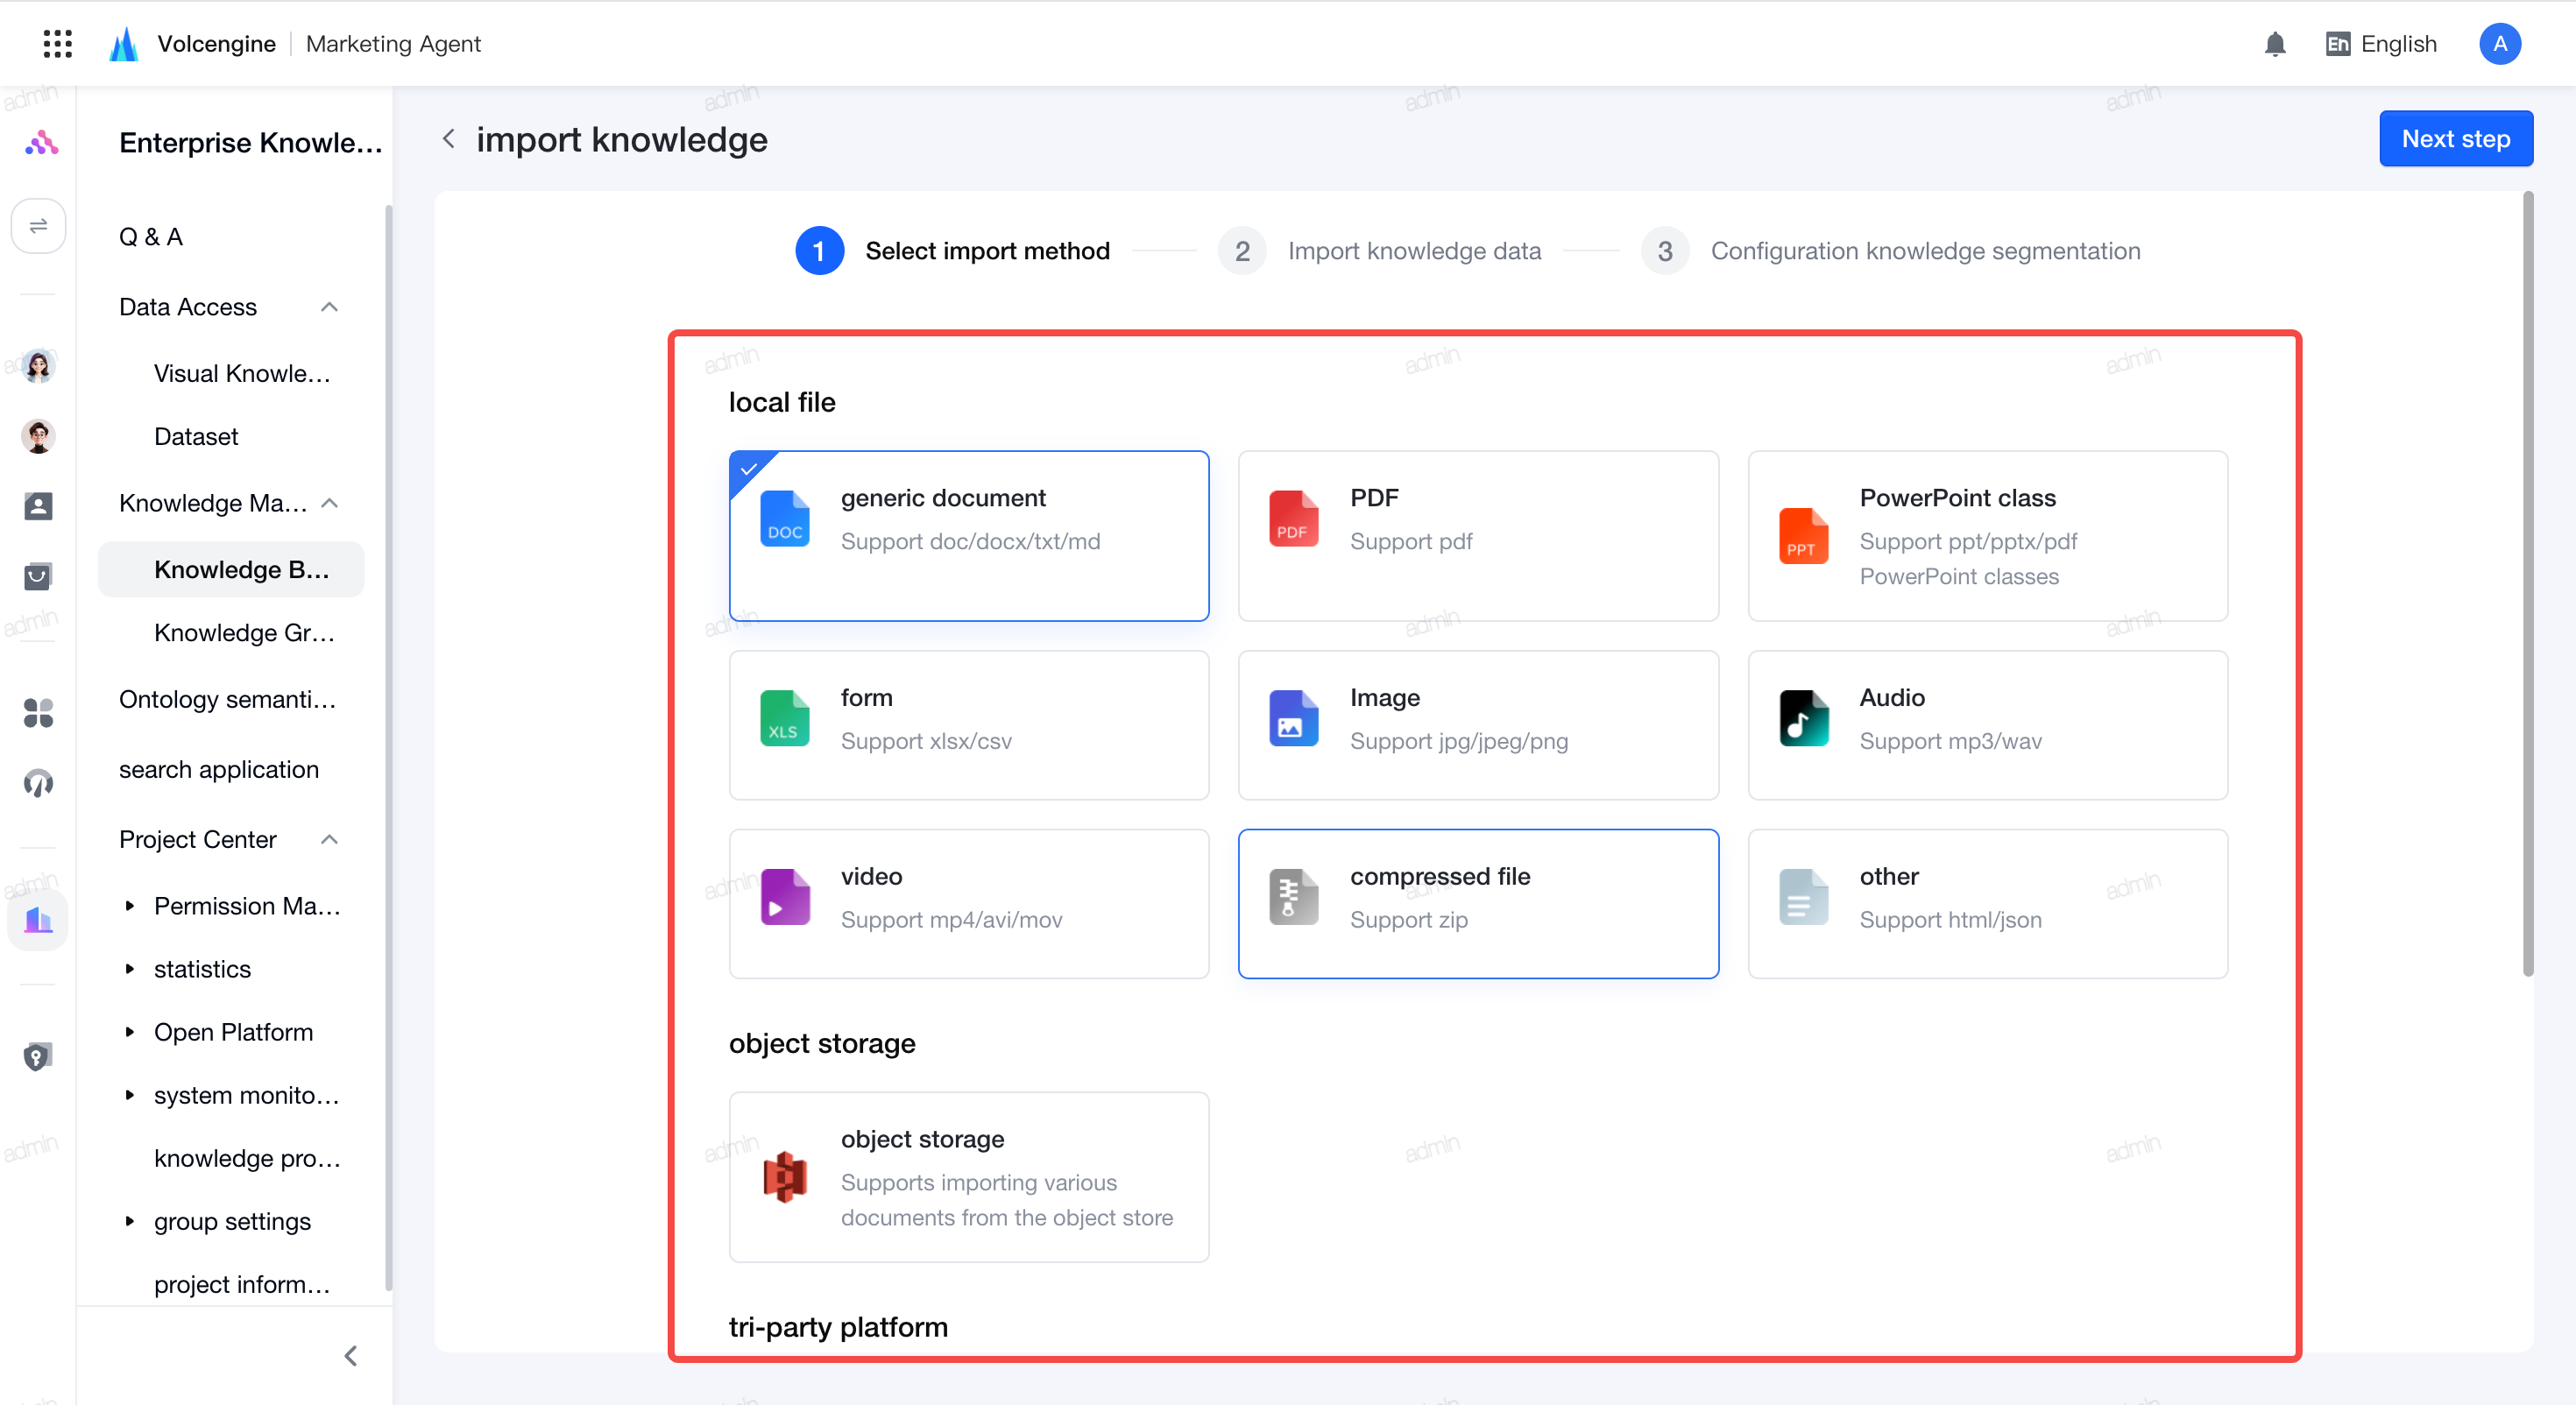The width and height of the screenshot is (2576, 1405).
Task: Open the apps grid launcher icon
Action: click(58, 43)
